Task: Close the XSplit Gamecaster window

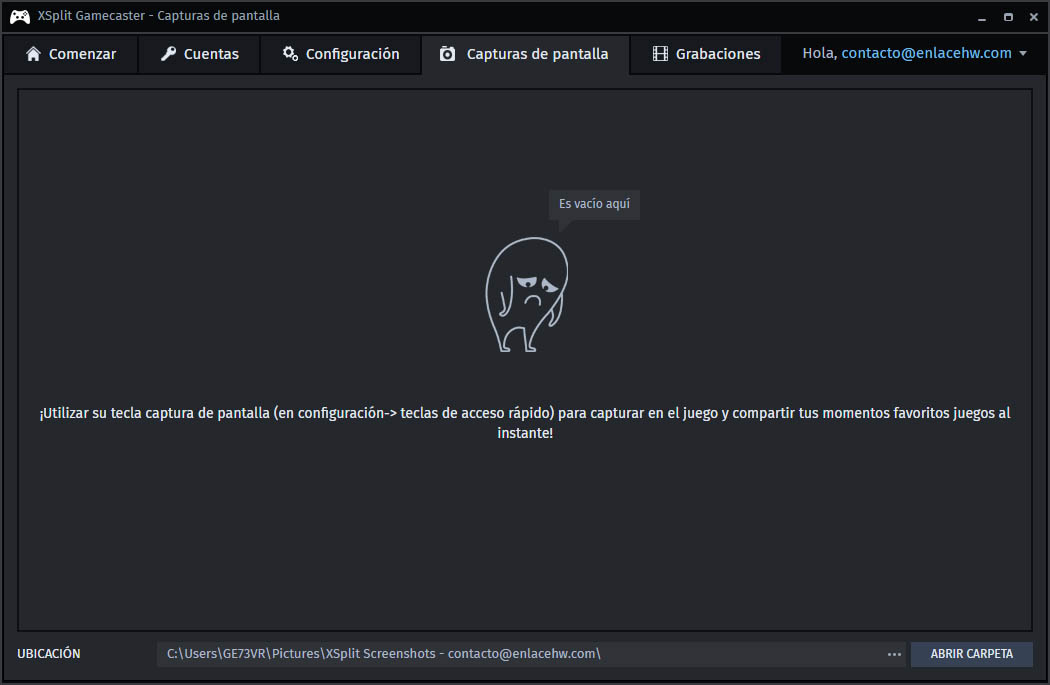Action: click(x=1033, y=17)
